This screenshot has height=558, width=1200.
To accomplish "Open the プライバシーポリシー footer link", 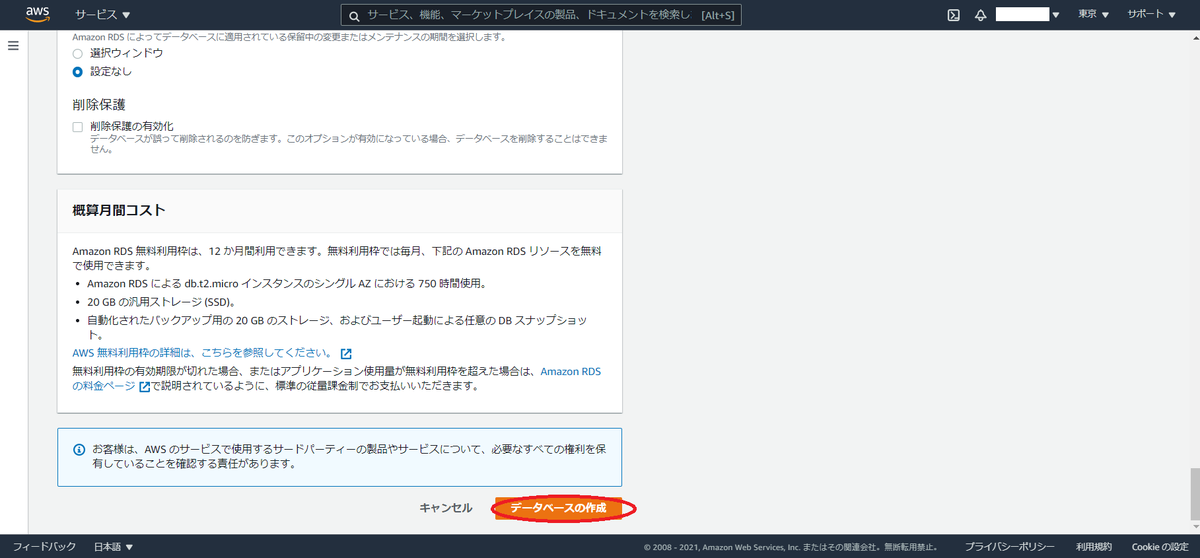I will pos(1009,547).
